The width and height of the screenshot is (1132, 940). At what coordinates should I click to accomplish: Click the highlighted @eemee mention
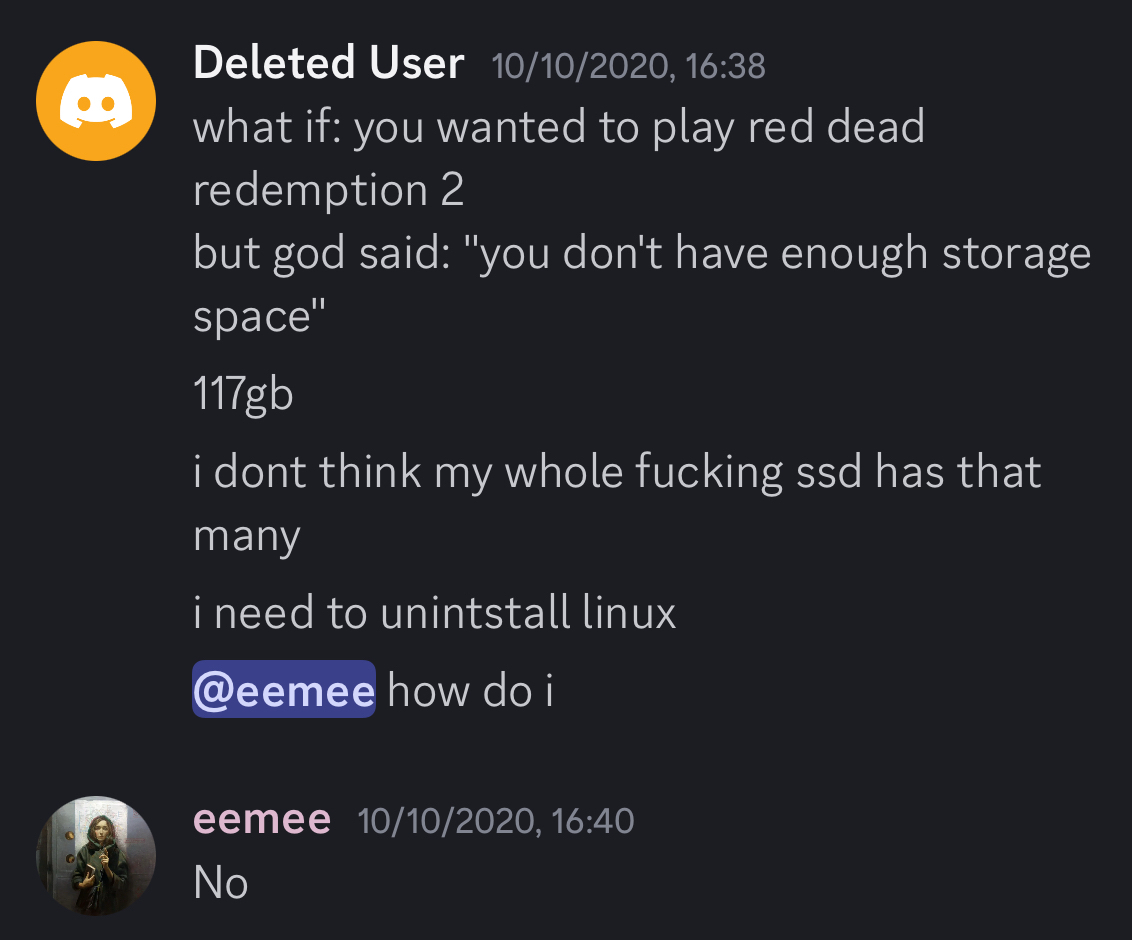coord(283,690)
